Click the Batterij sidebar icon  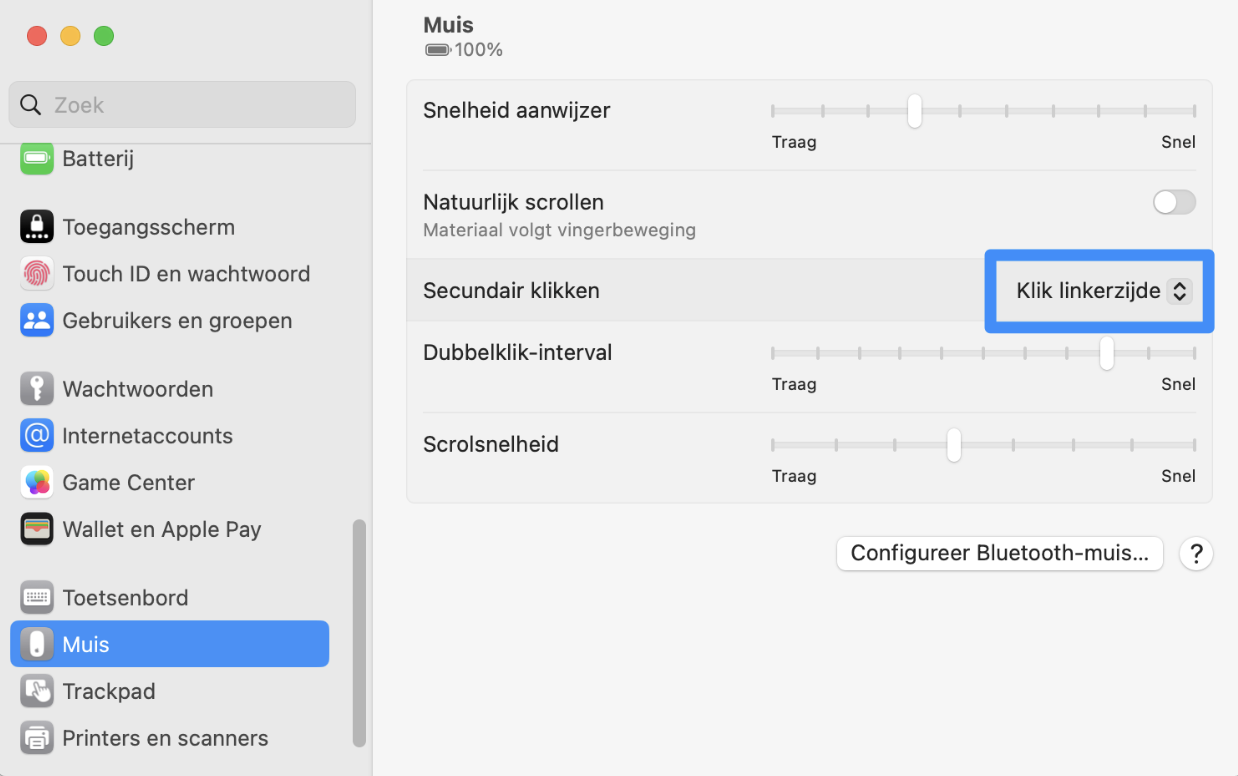pos(37,159)
